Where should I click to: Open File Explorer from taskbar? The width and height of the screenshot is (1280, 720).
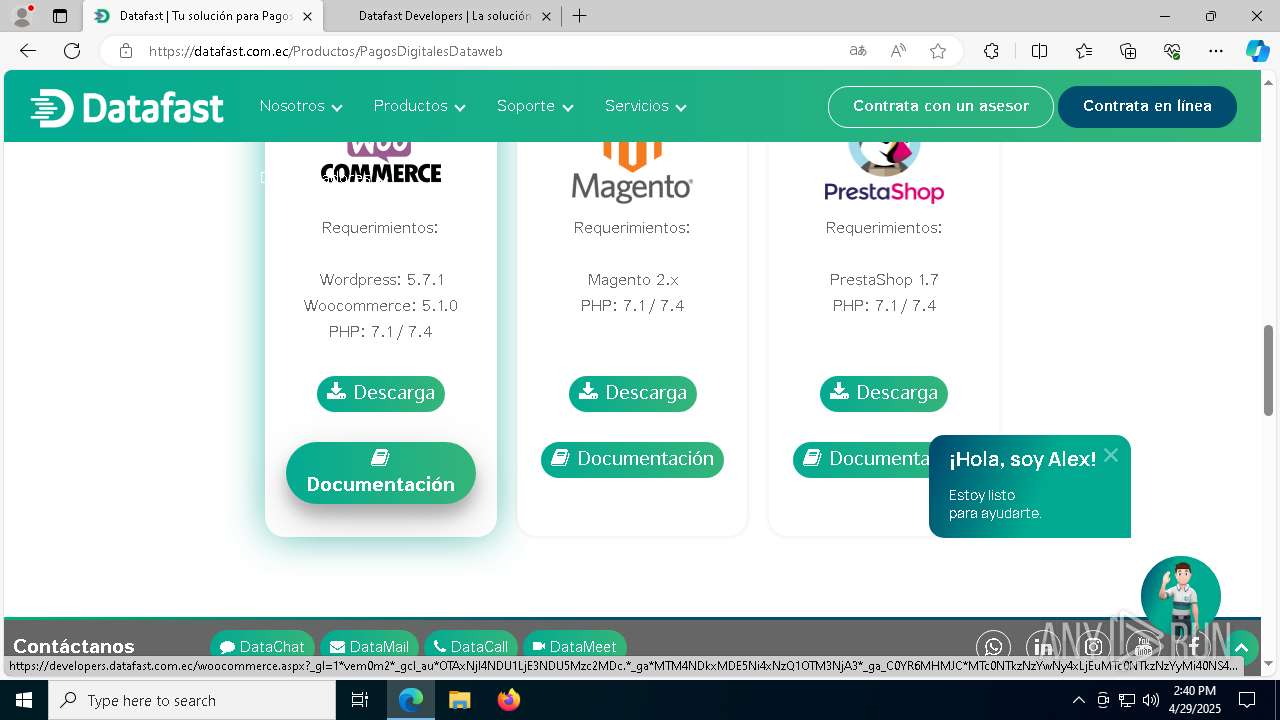459,700
